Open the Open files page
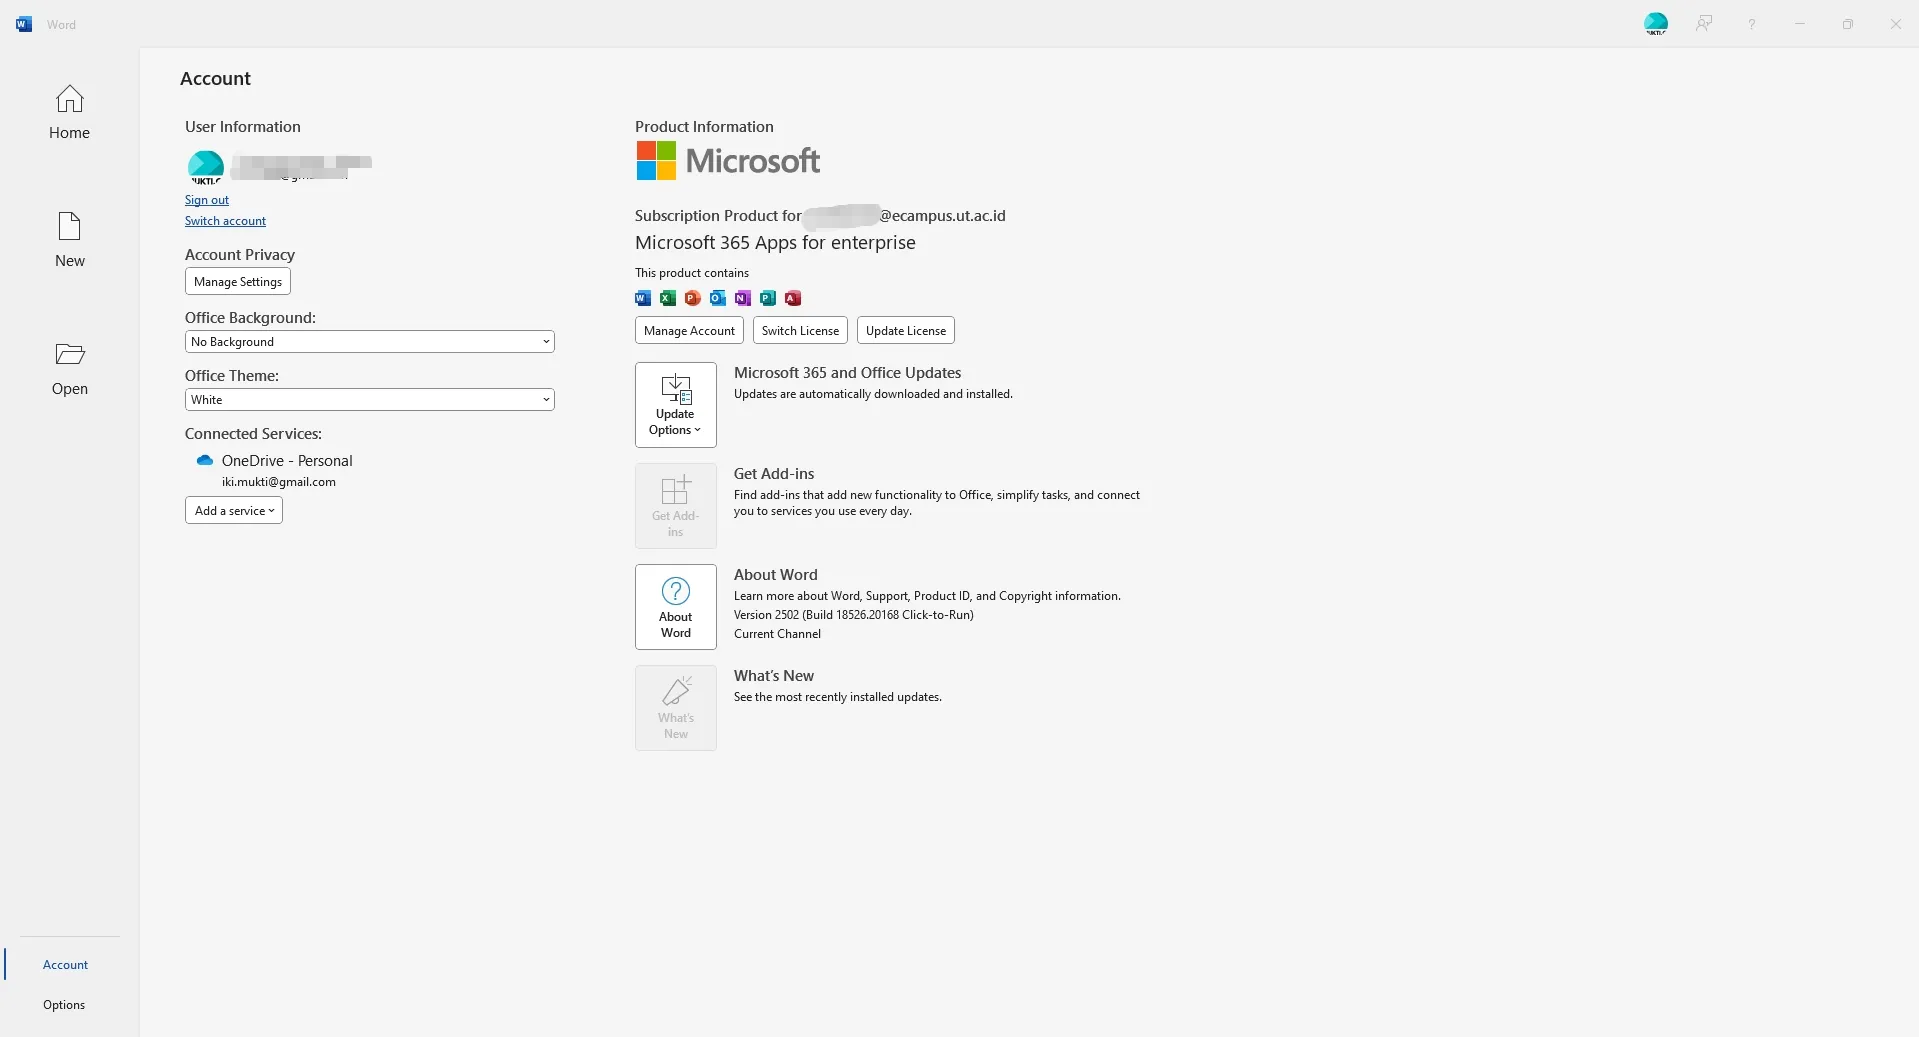Viewport: 1919px width, 1037px height. point(69,368)
